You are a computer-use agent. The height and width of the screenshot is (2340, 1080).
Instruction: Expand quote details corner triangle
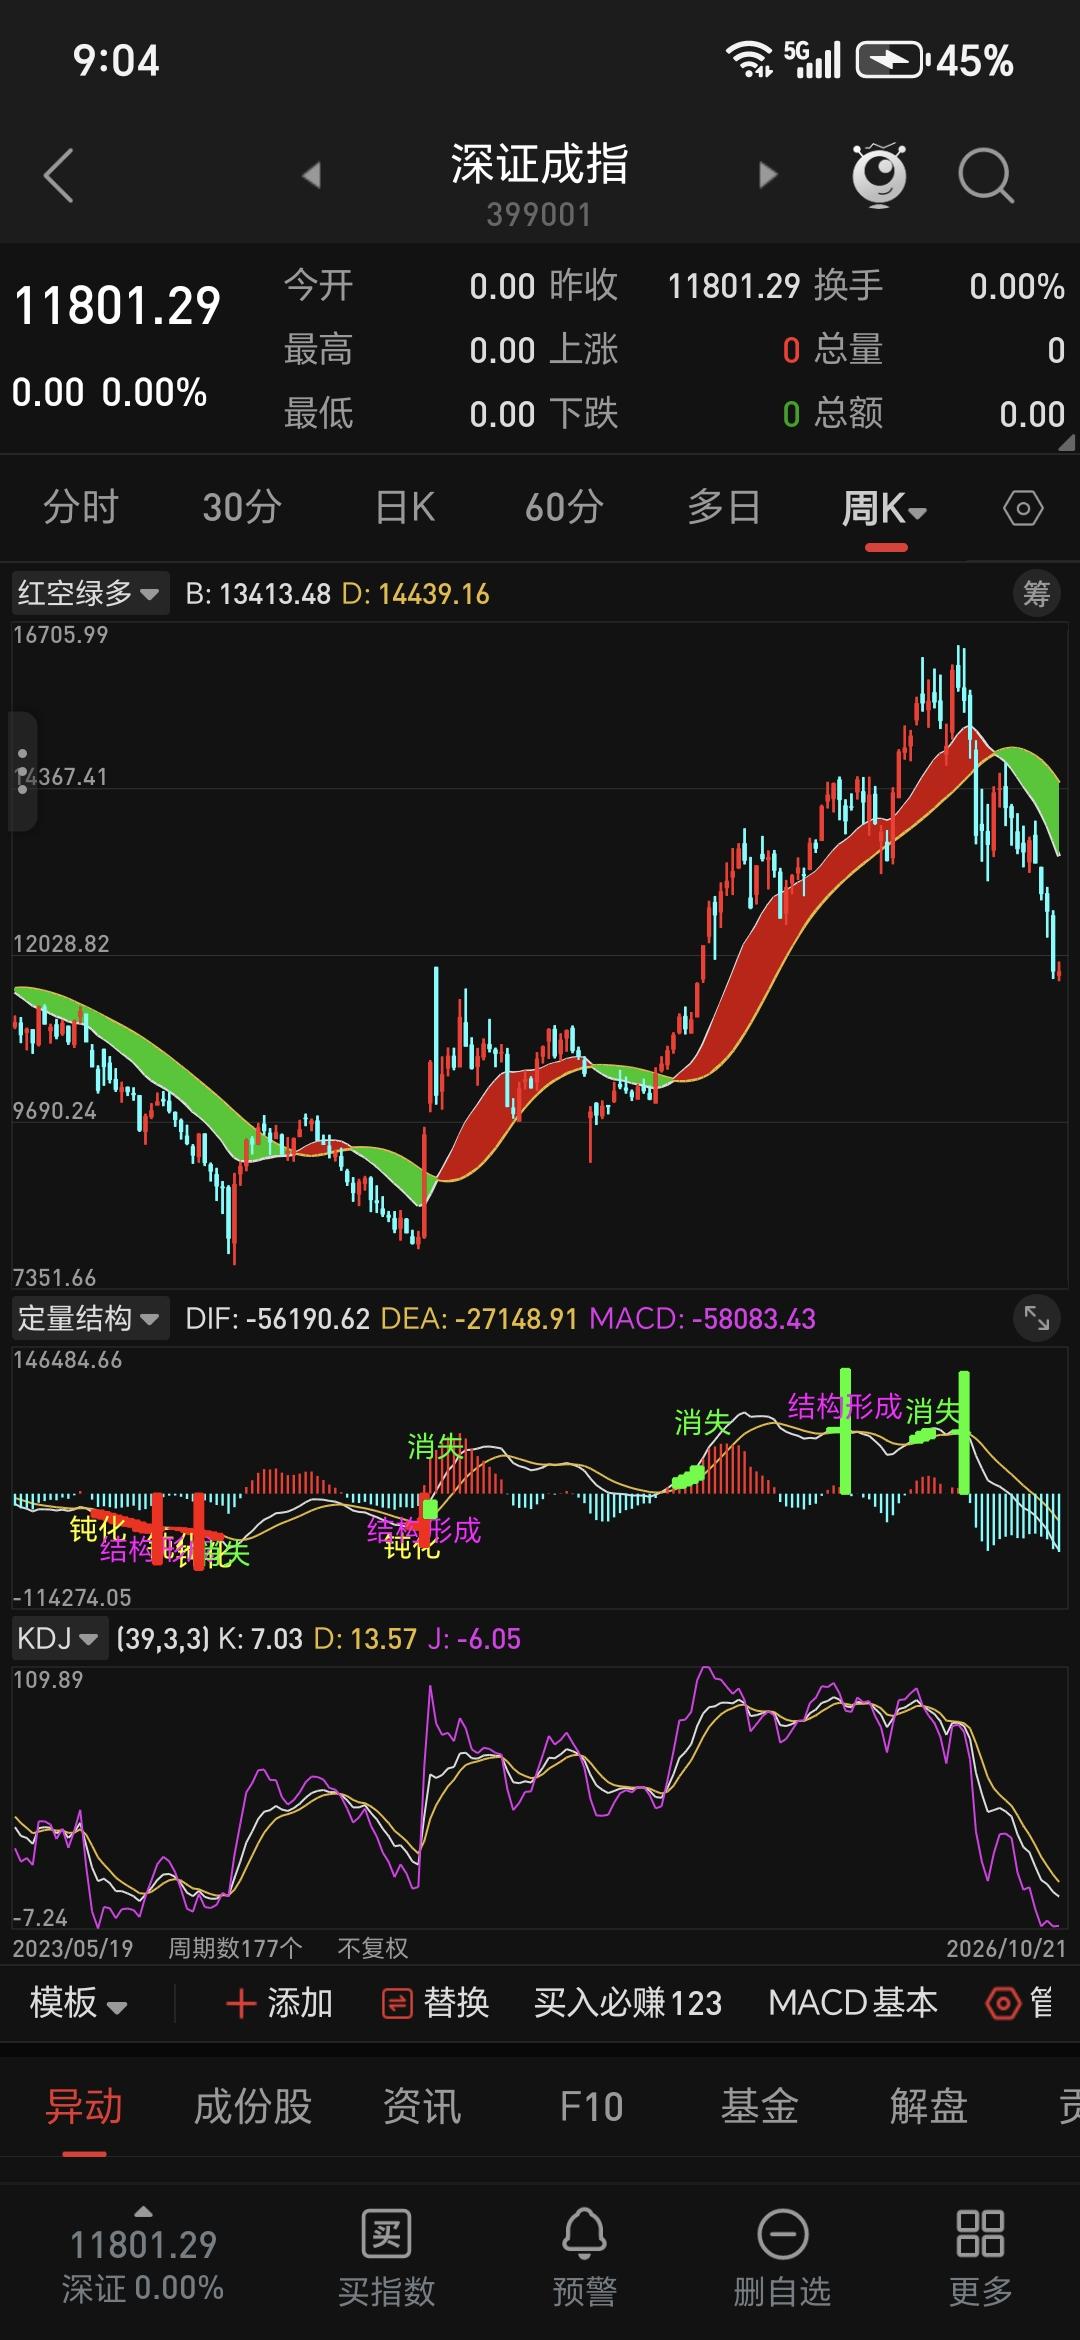(x=1066, y=442)
